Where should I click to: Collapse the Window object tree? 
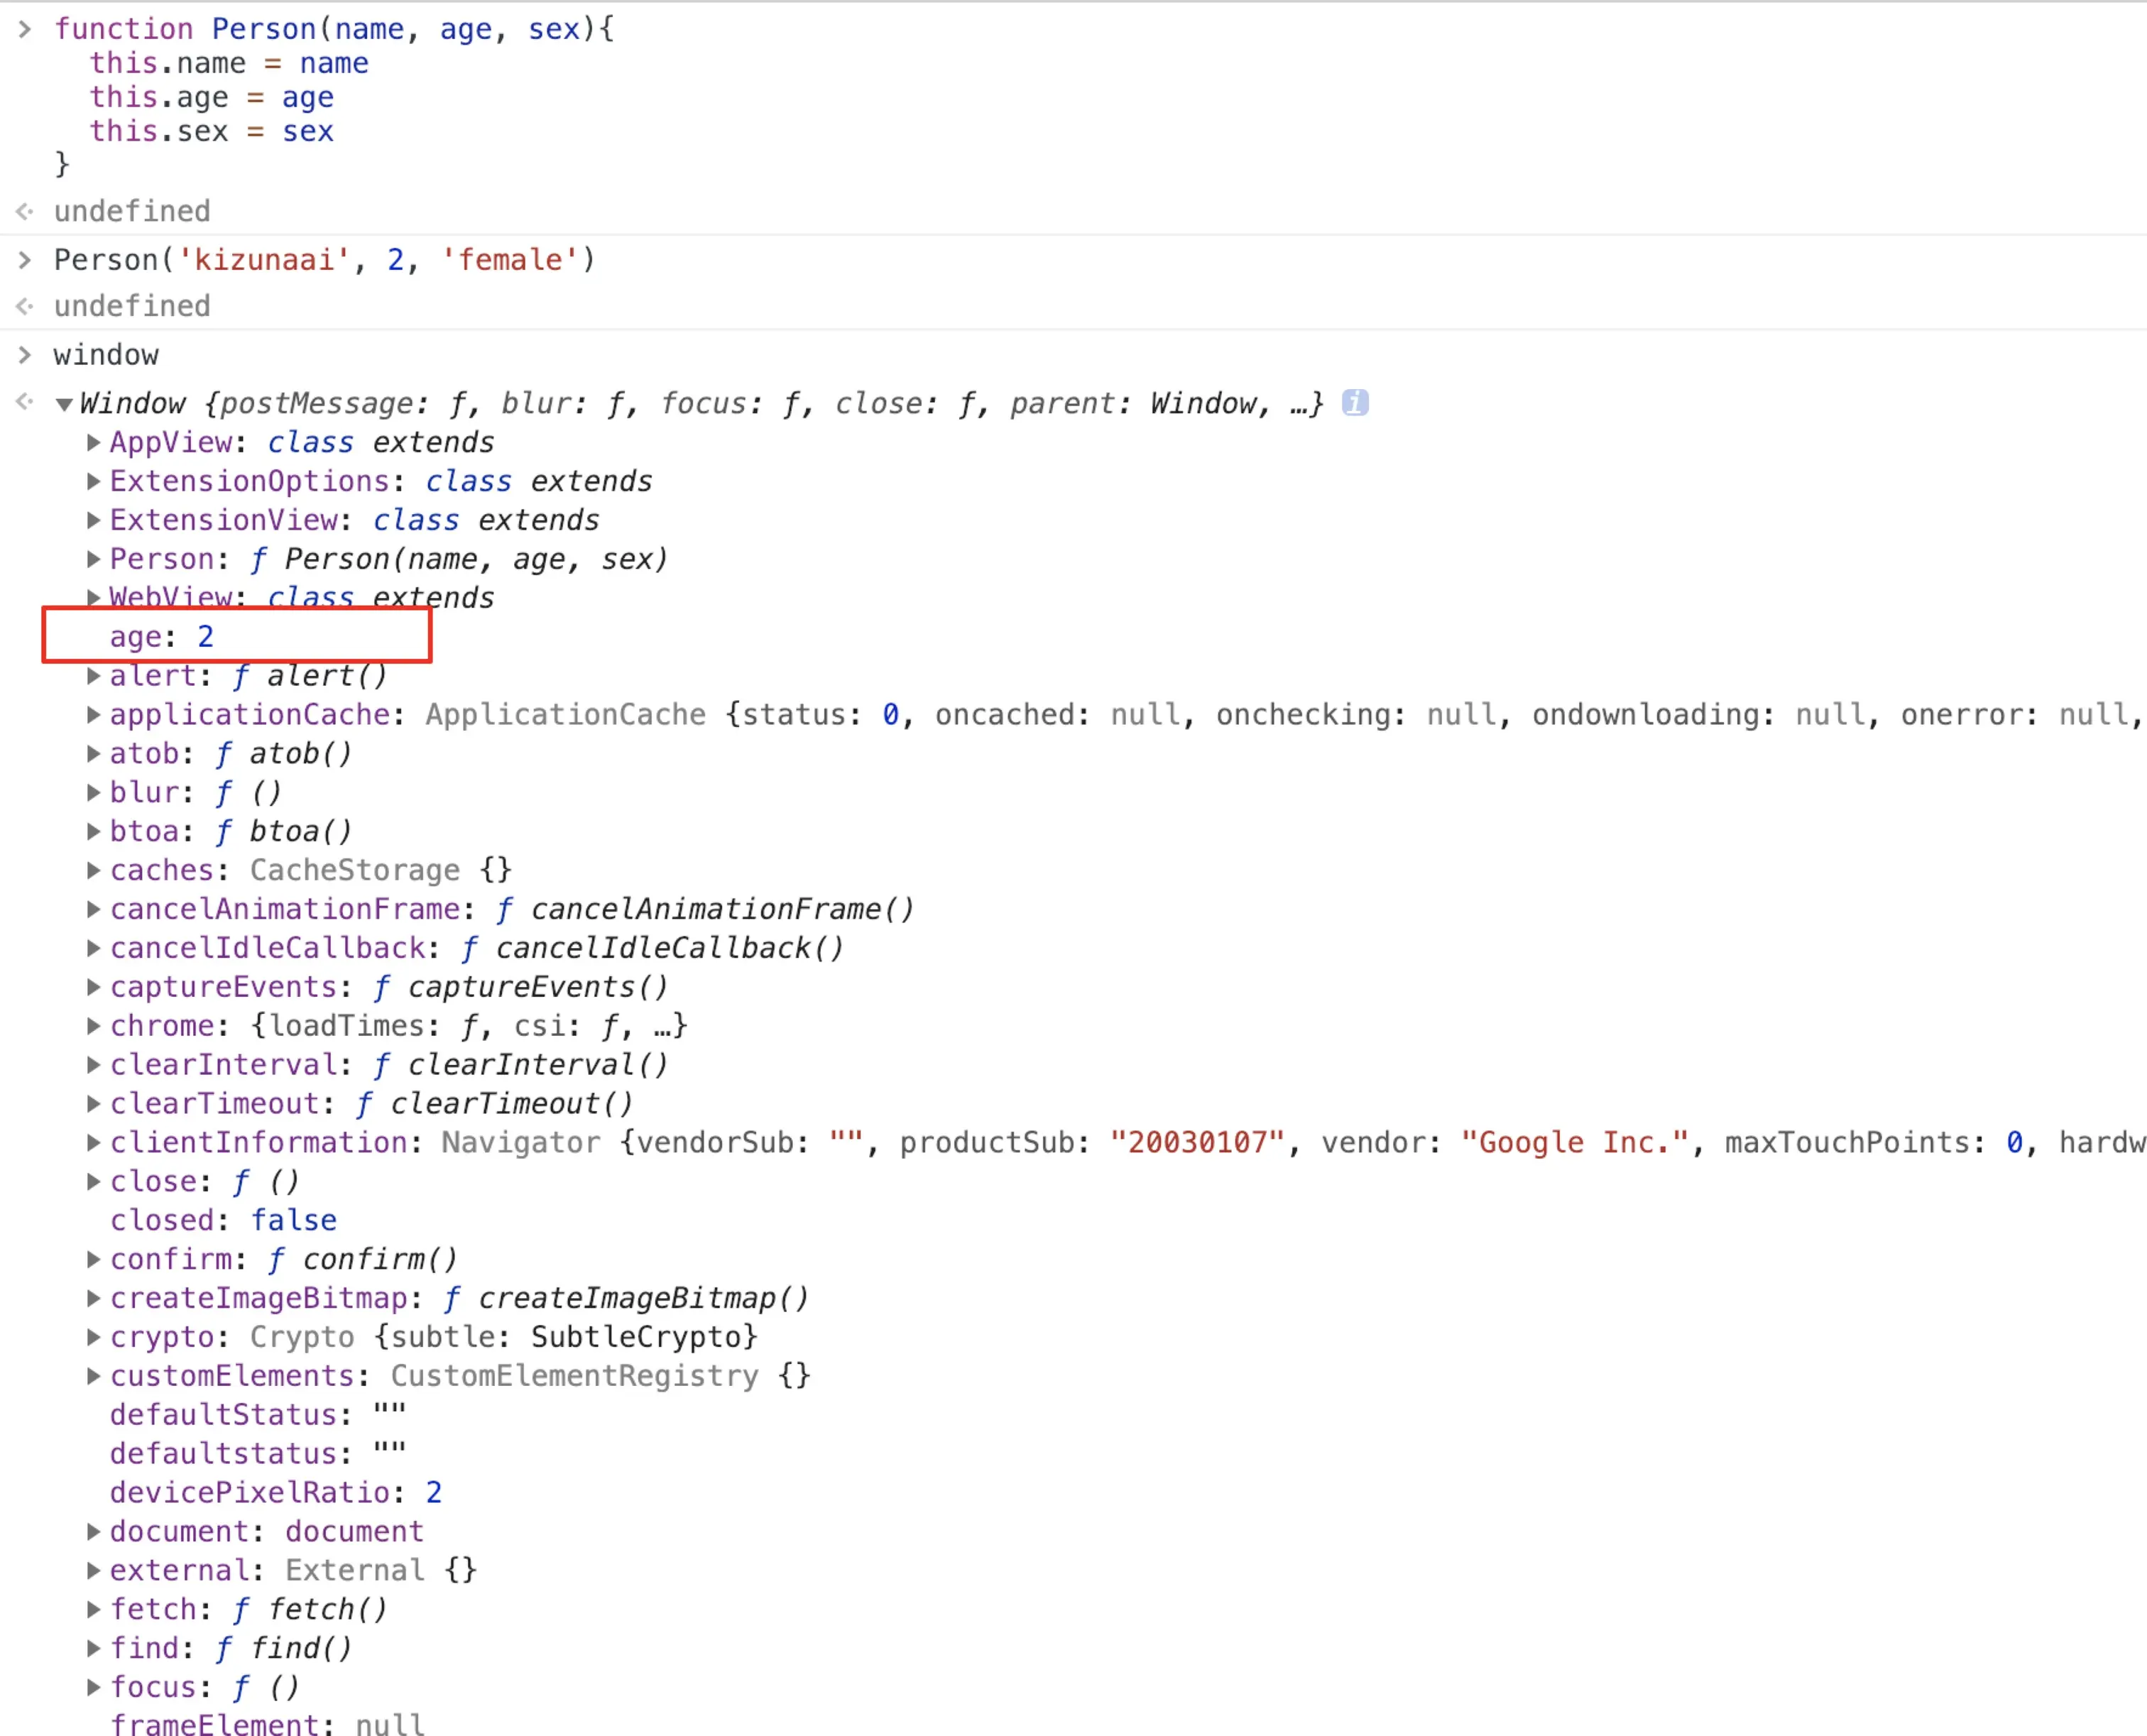[64, 404]
